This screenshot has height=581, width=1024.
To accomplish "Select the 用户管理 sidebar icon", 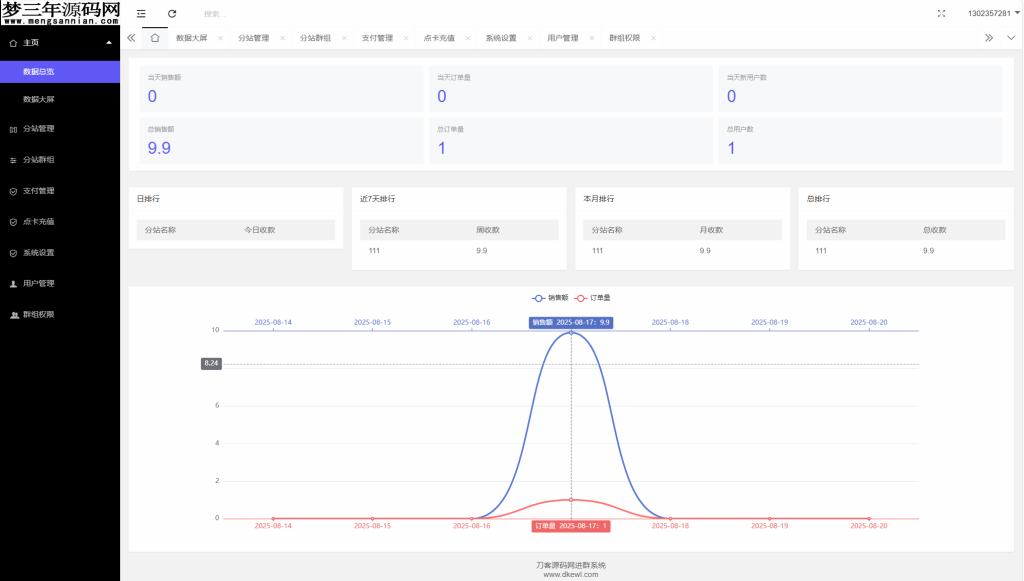I will [14, 283].
